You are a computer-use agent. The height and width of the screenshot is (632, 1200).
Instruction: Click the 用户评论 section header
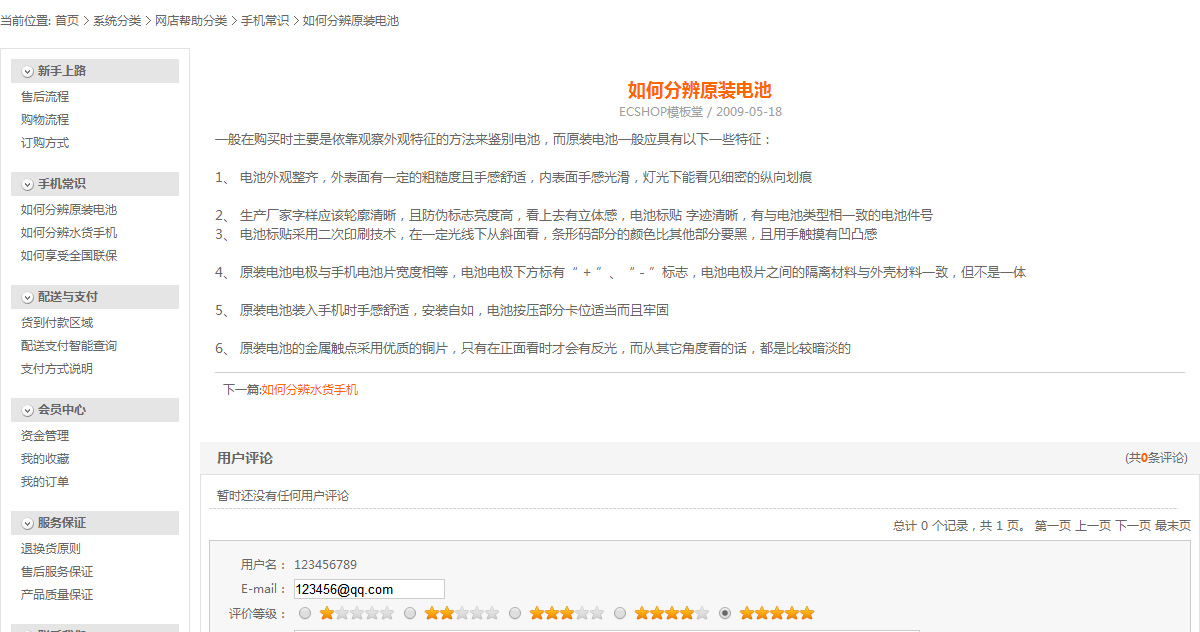tap(245, 458)
